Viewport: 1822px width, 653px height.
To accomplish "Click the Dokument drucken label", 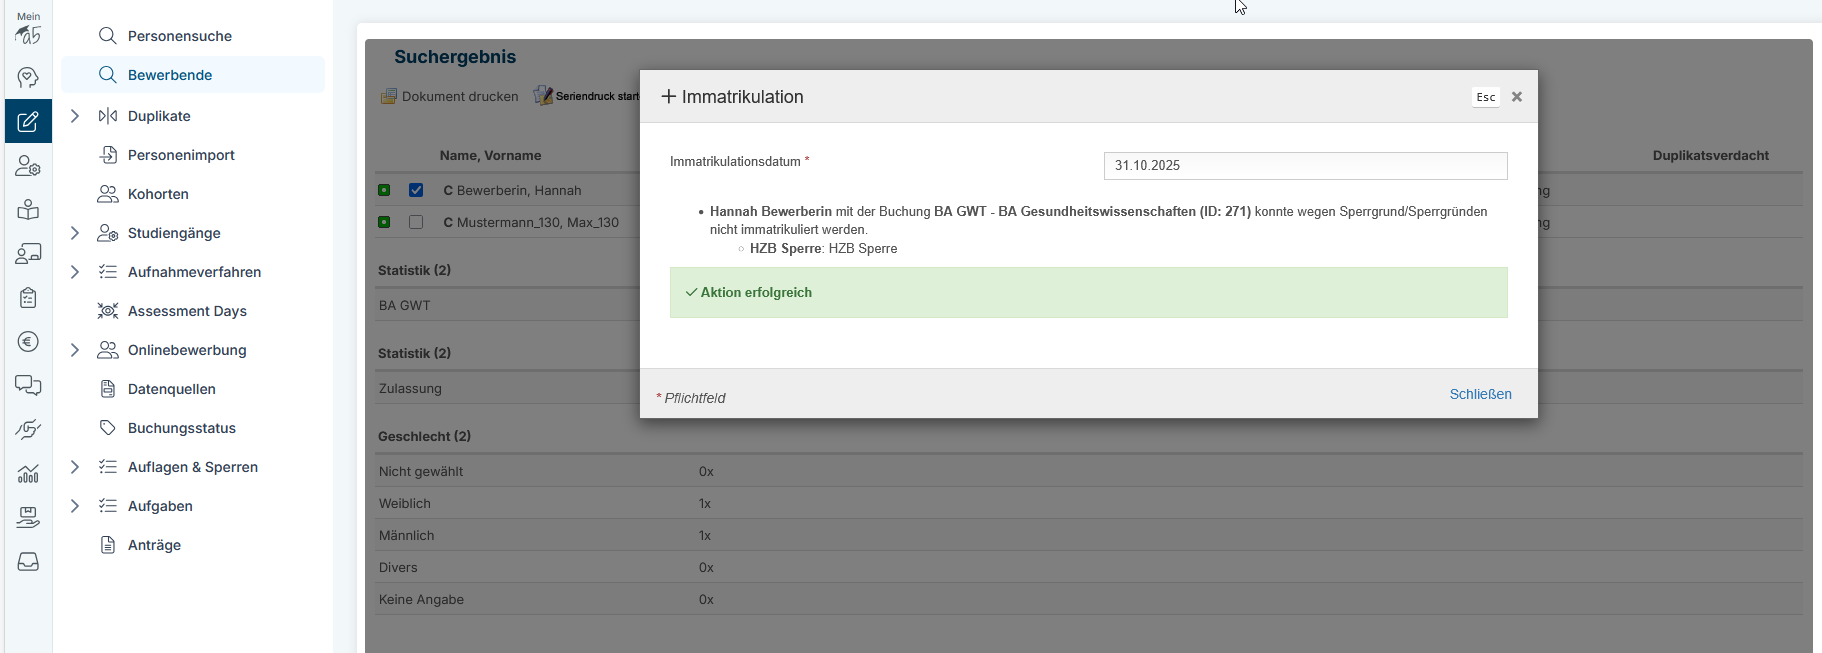I will (460, 97).
